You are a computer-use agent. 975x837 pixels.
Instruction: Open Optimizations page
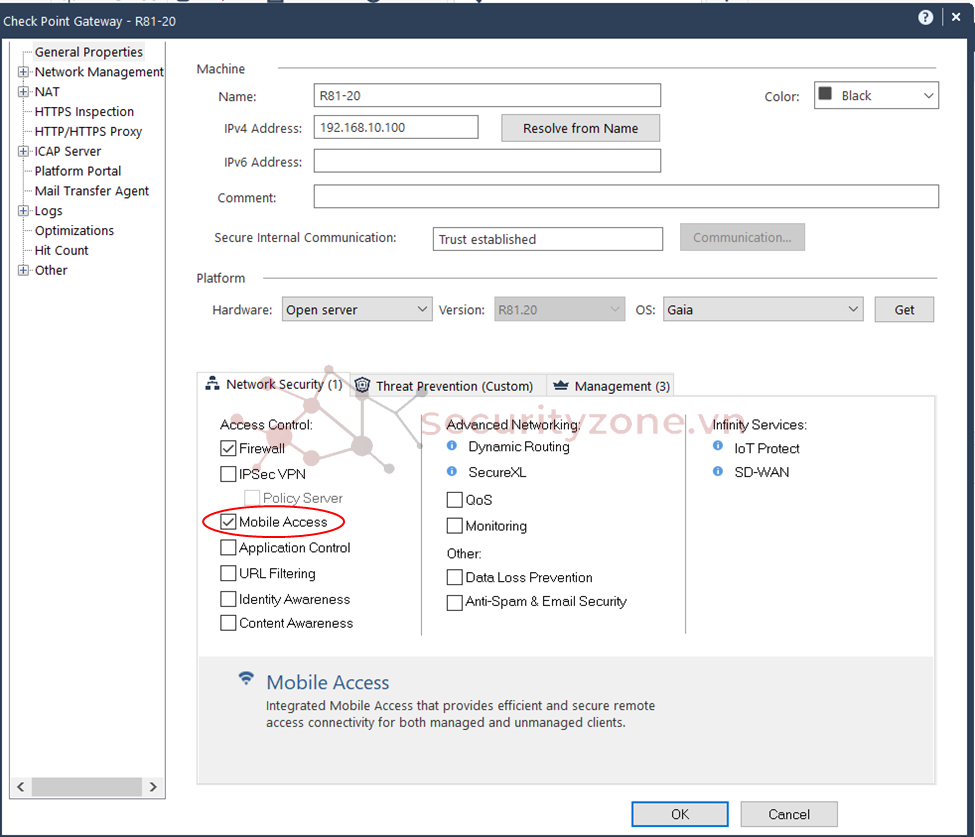[x=74, y=231]
